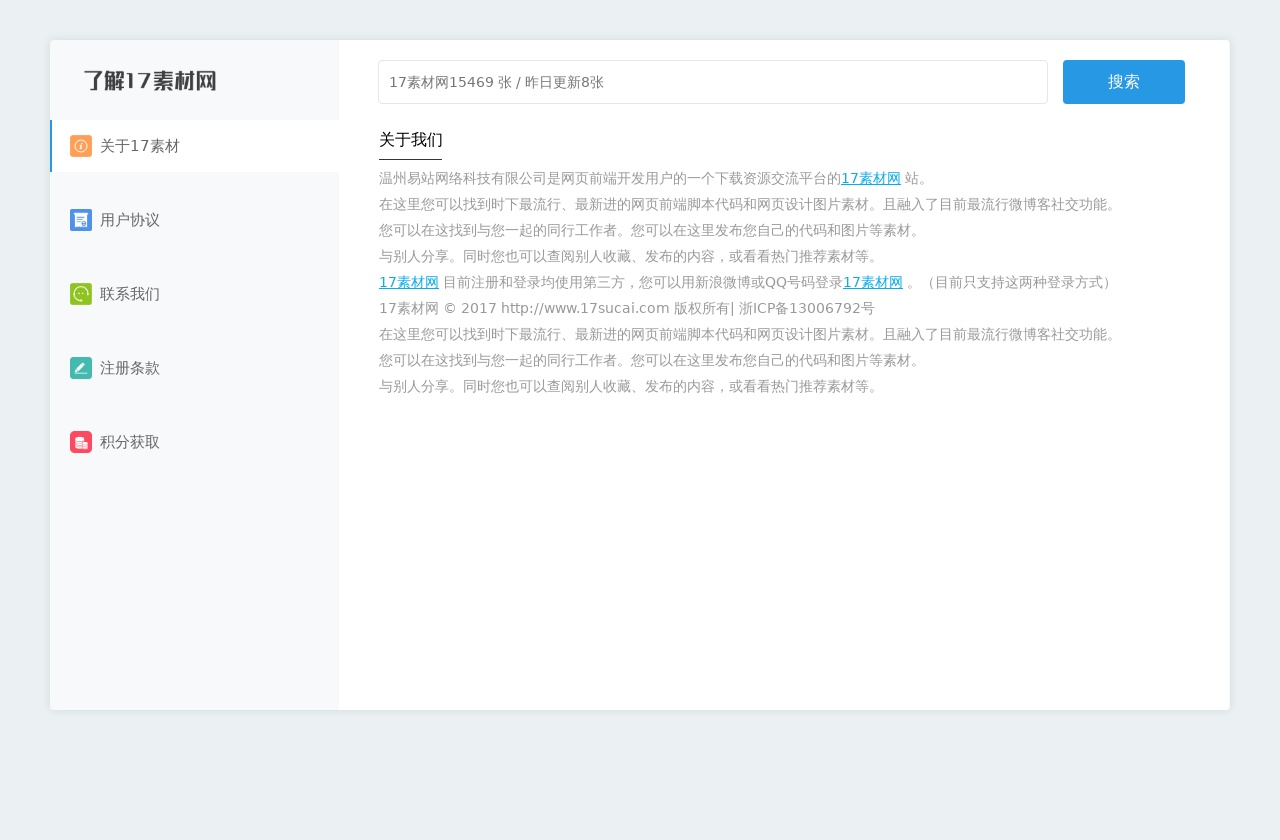This screenshot has width=1280, height=840.
Task: Follow the 17素材网 link after QQ号码登录
Action: point(873,282)
